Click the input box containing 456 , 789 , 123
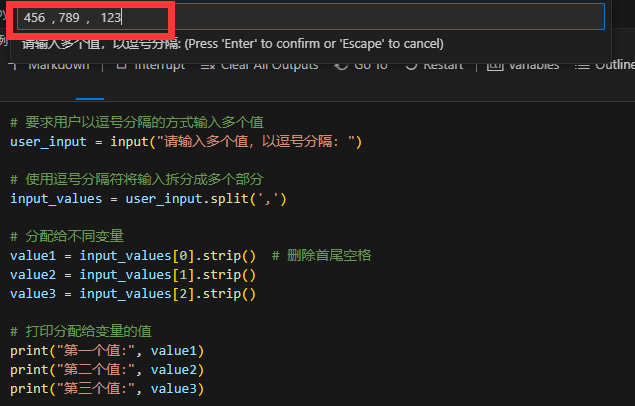Viewport: 635px width, 406px height. point(311,17)
